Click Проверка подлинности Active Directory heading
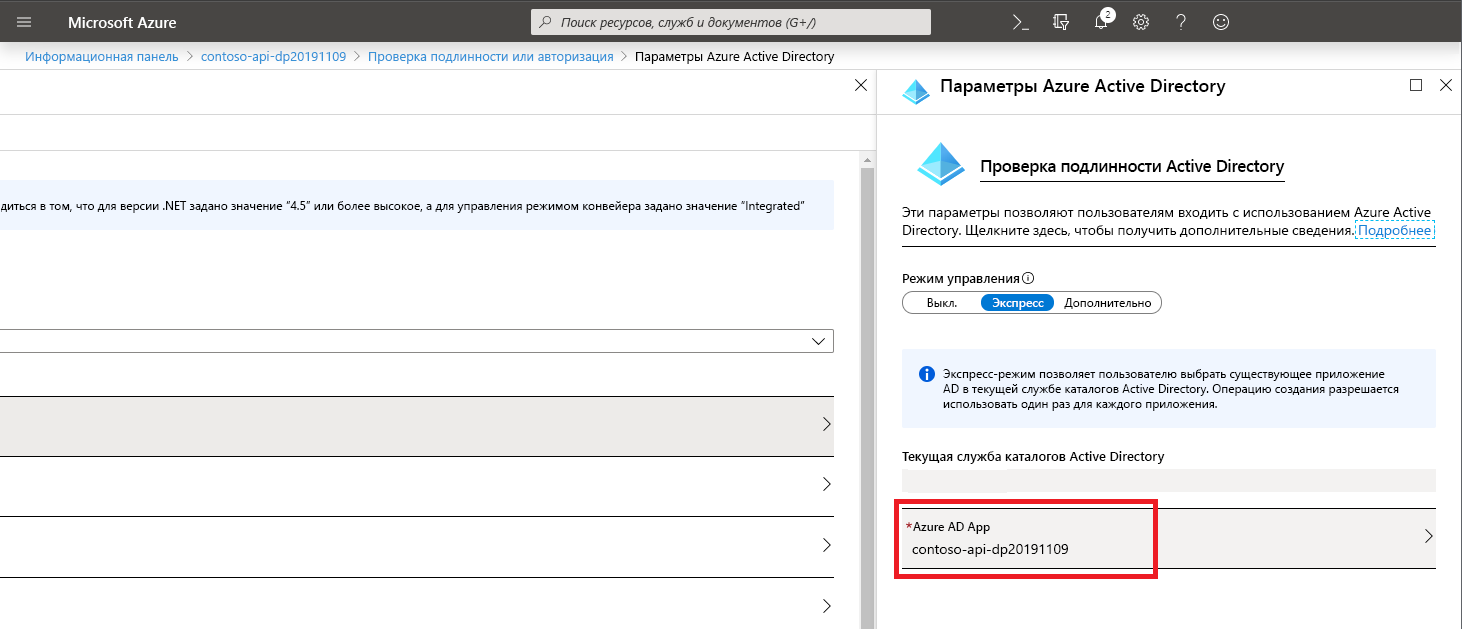Screen dimensions: 1462x629 click(x=1132, y=167)
